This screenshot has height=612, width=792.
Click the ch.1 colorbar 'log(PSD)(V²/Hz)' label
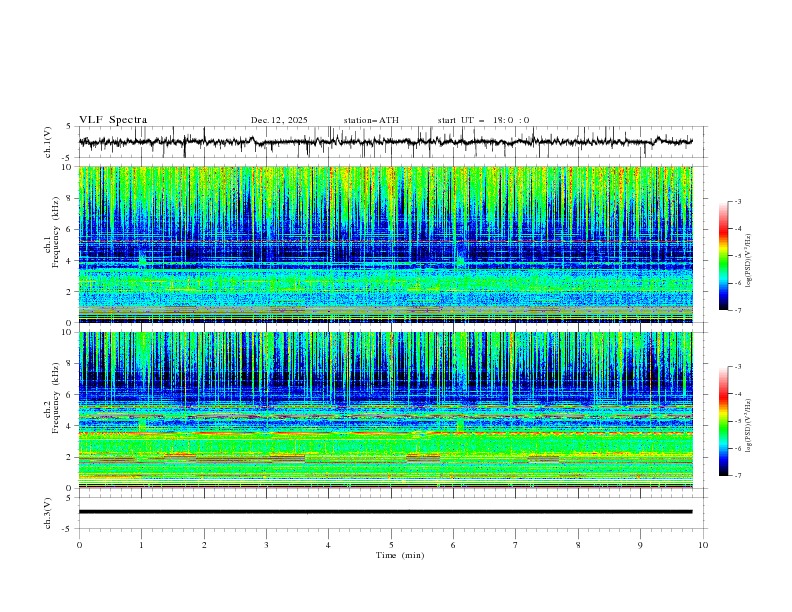tap(749, 261)
